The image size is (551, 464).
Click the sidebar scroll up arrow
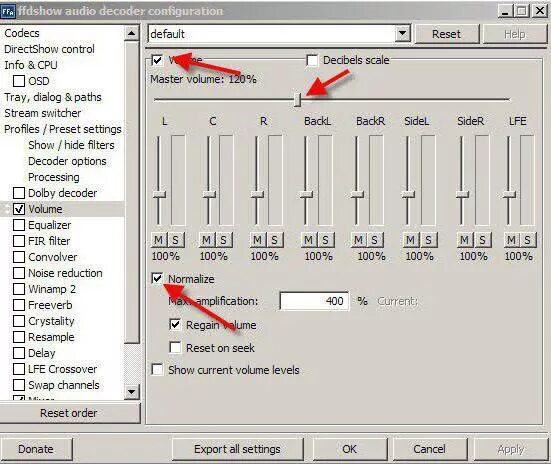click(x=132, y=33)
